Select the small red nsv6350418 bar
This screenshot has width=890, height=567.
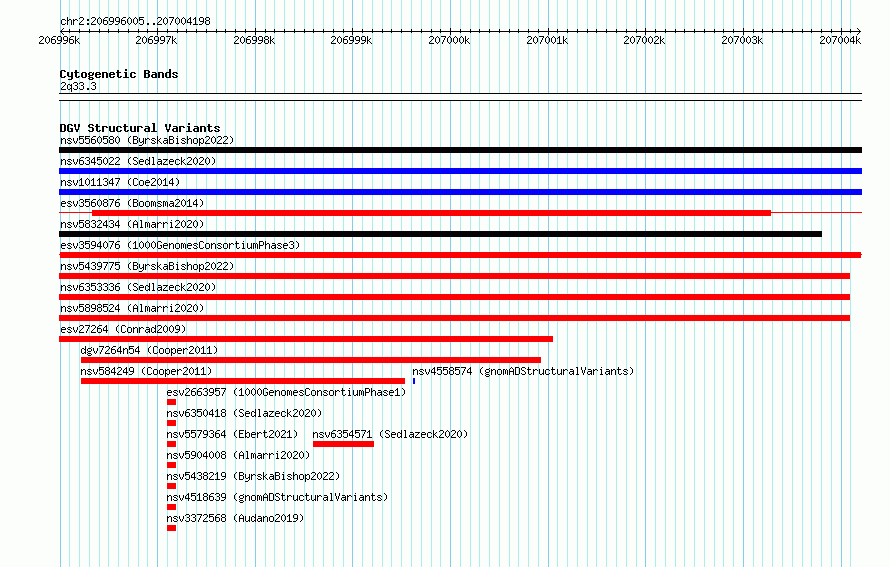tap(171, 423)
